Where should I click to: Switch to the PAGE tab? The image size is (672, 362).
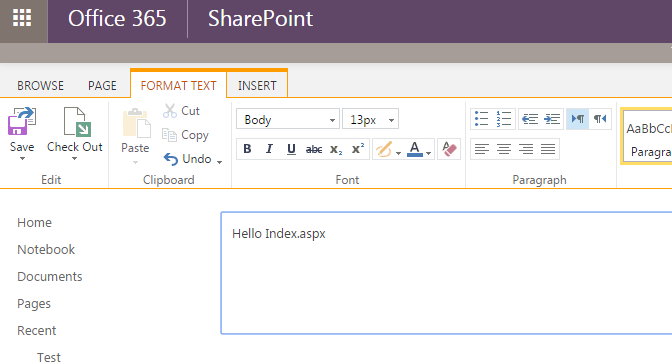[102, 86]
